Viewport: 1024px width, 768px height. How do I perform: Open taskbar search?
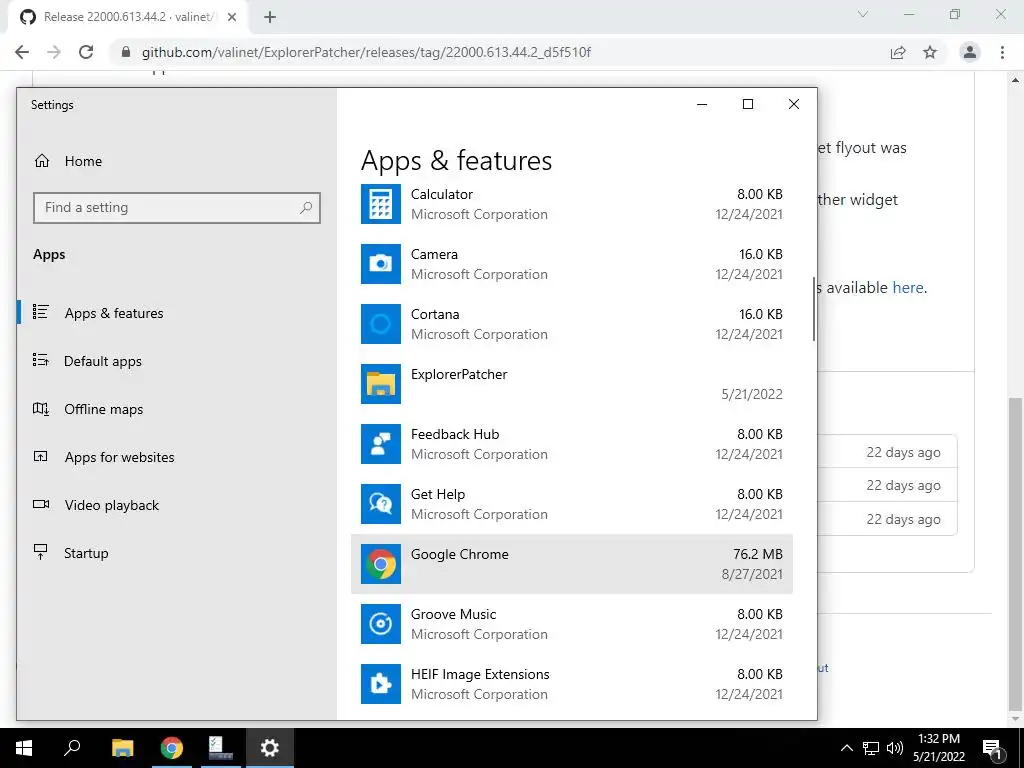point(72,748)
